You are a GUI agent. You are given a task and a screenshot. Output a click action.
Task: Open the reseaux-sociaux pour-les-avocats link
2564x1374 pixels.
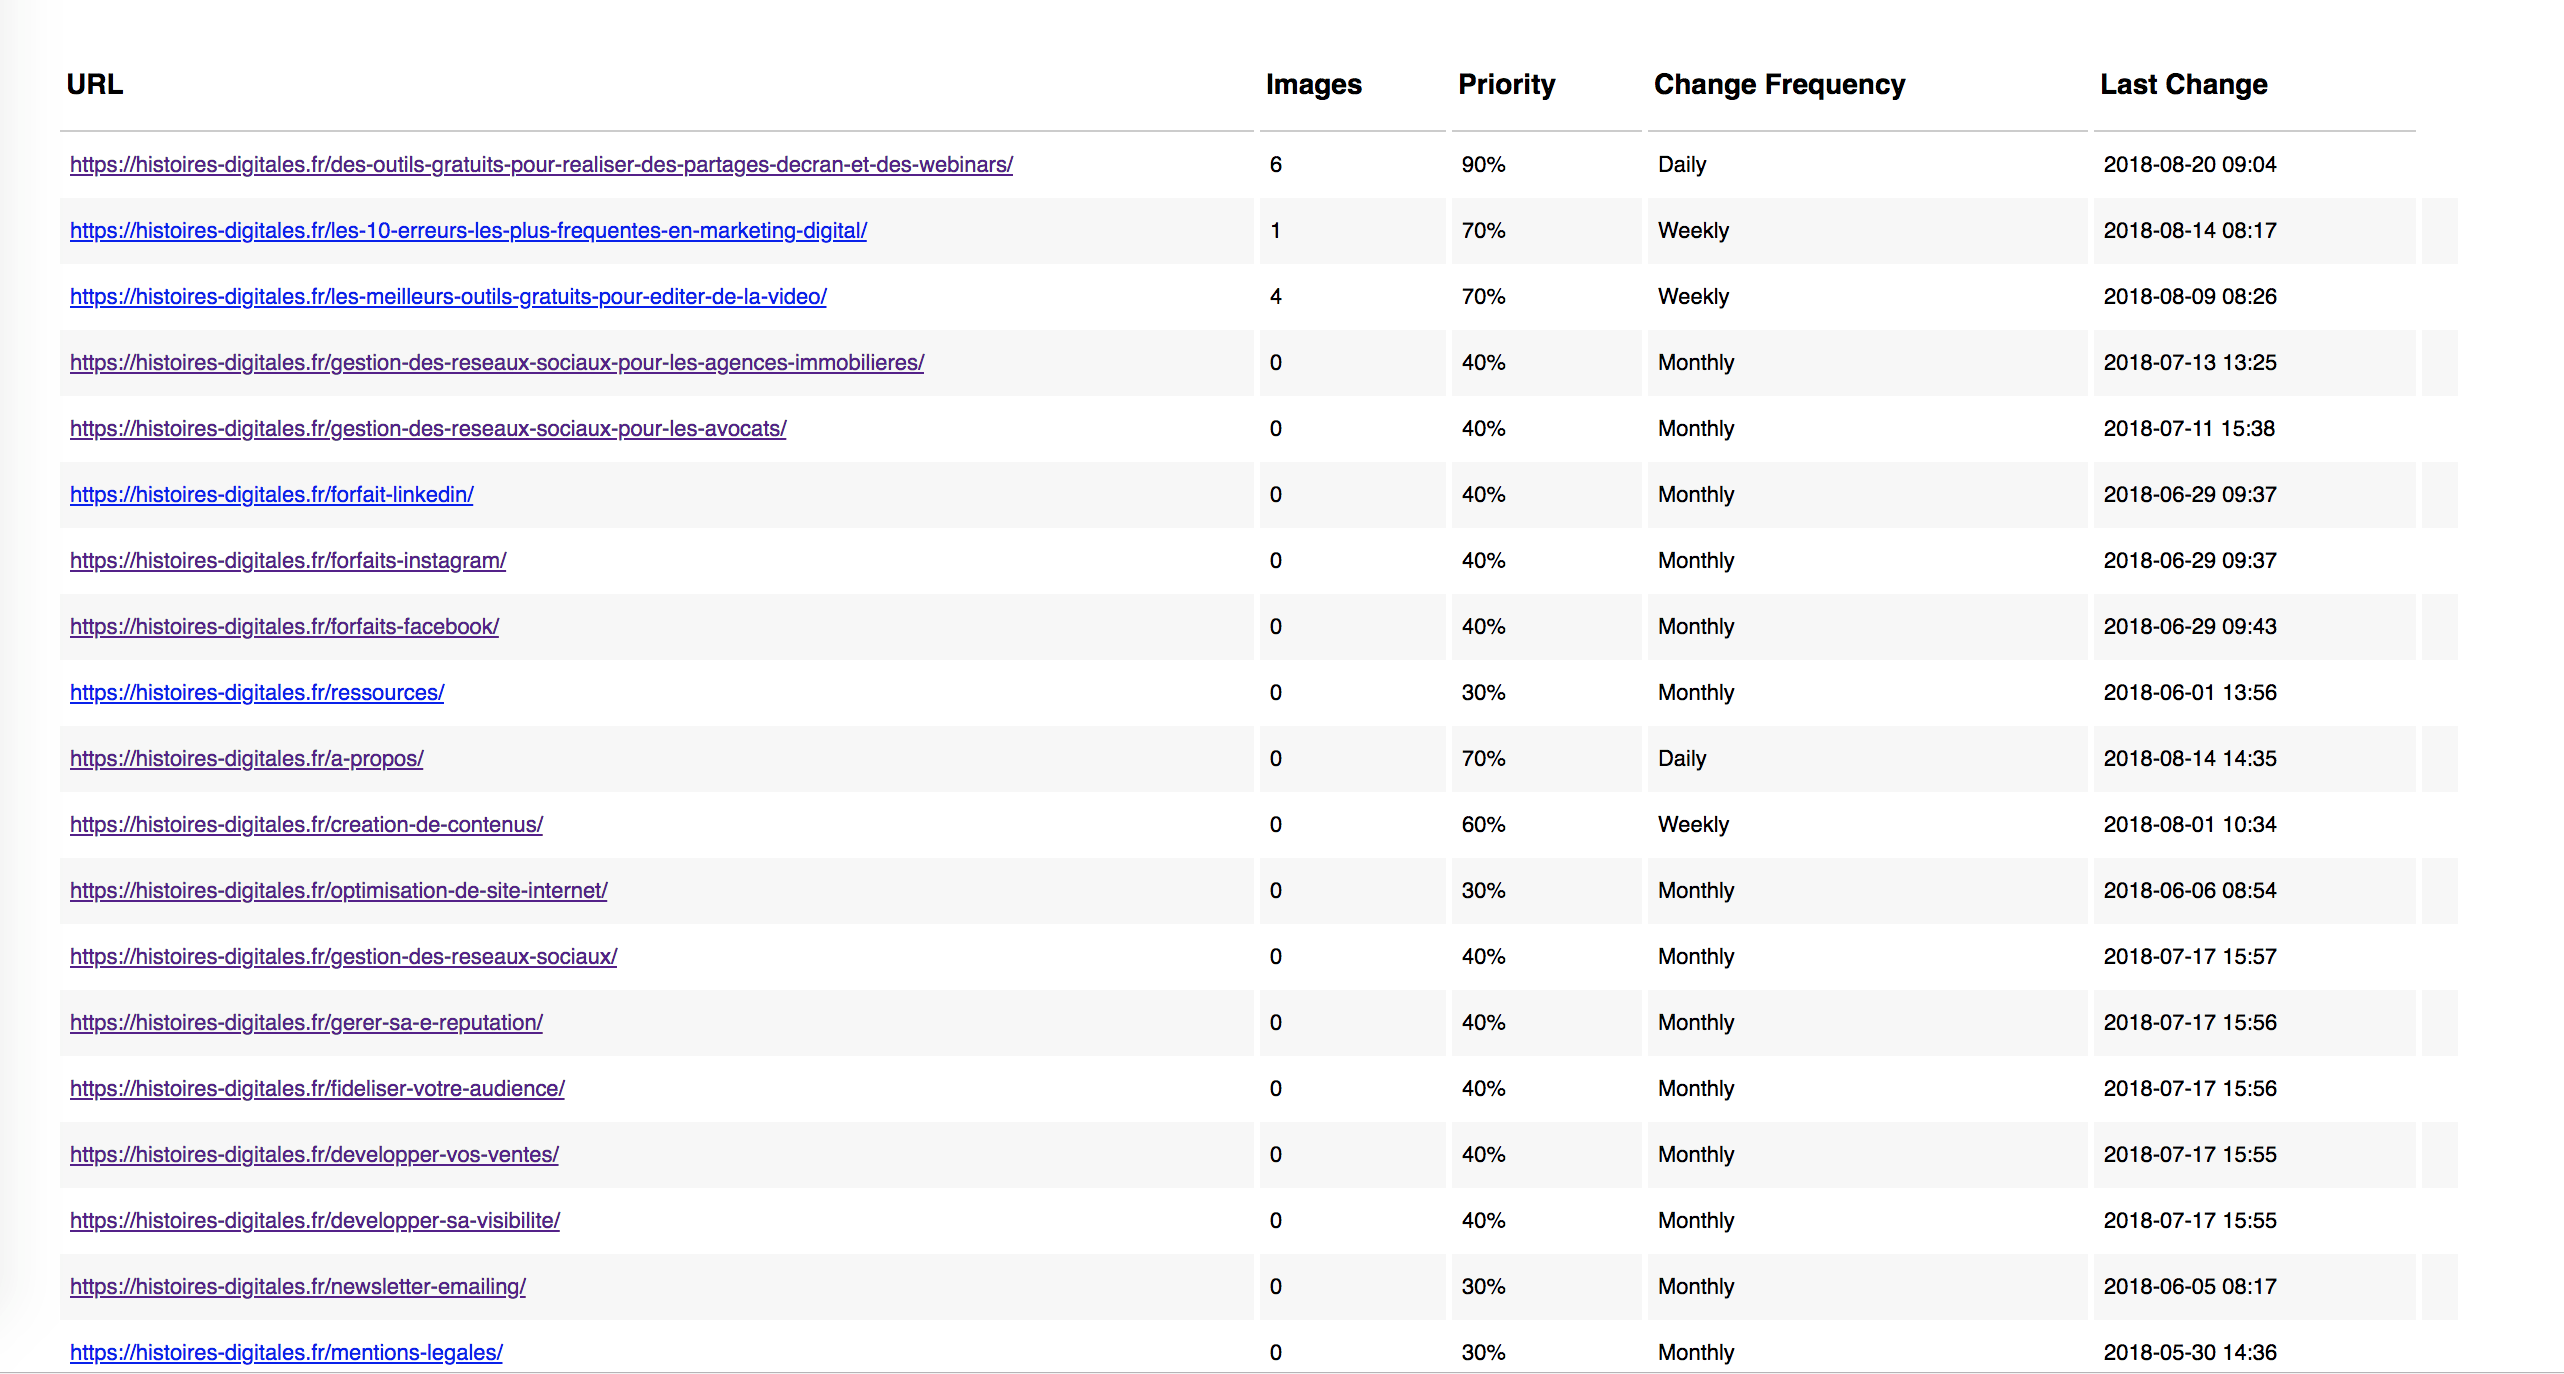click(x=428, y=428)
